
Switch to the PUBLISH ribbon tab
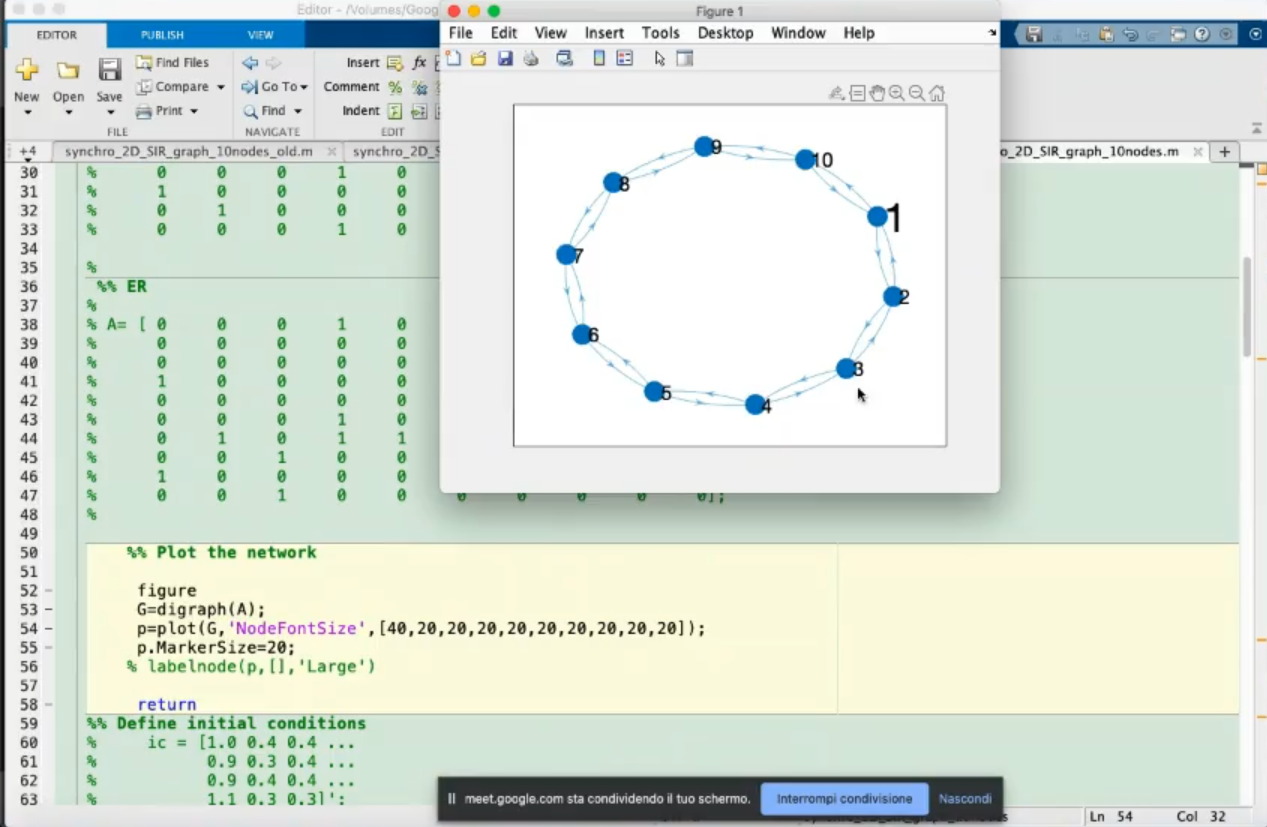coord(162,35)
